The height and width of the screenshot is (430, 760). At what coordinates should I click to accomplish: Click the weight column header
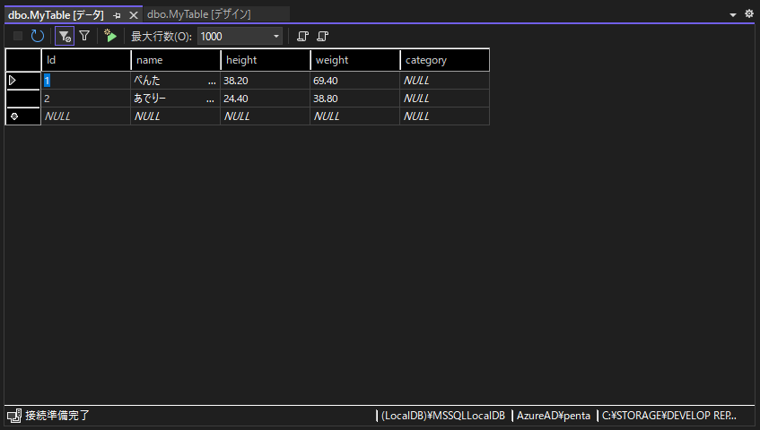tap(355, 60)
